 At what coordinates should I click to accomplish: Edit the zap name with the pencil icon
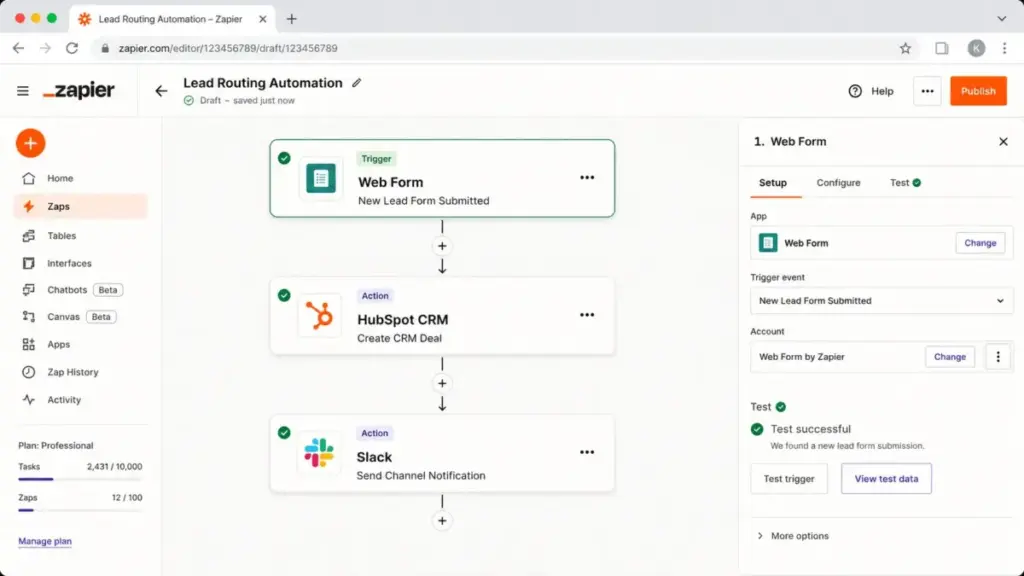pos(357,83)
